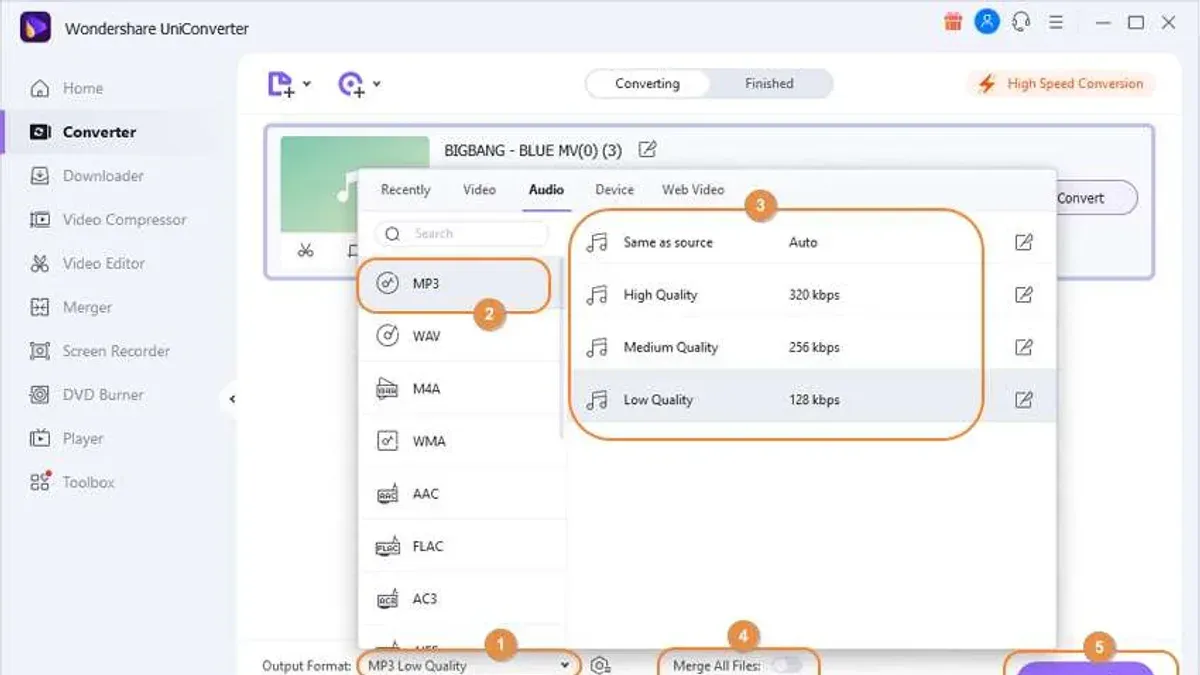Toggle the Merge All Files switch

[787, 665]
